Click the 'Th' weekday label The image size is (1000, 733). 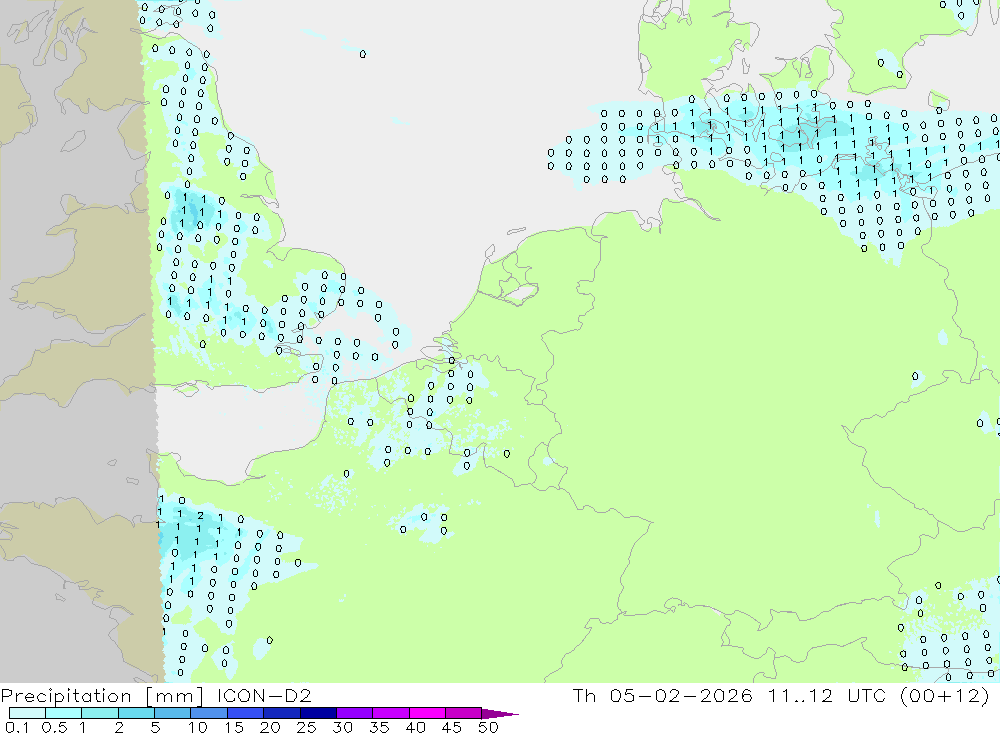(x=584, y=695)
